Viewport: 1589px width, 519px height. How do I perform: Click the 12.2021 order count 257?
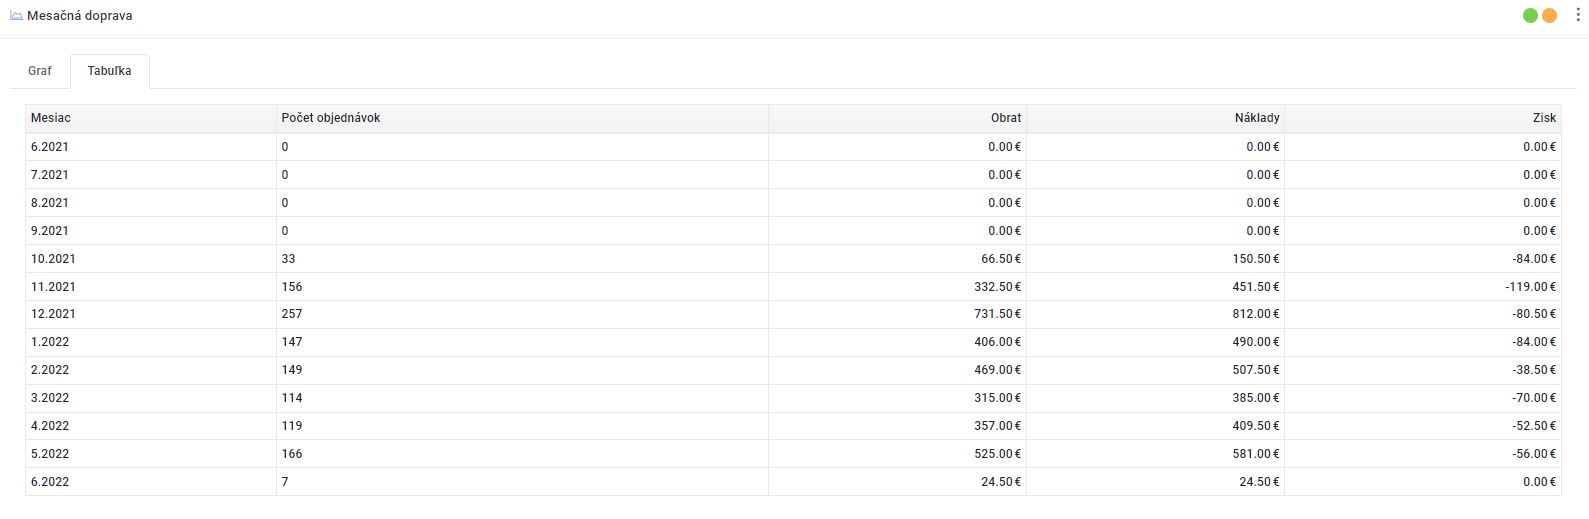[292, 314]
